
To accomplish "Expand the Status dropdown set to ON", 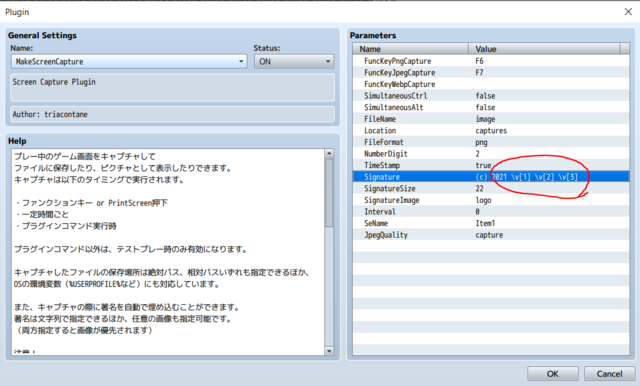I will tap(294, 62).
